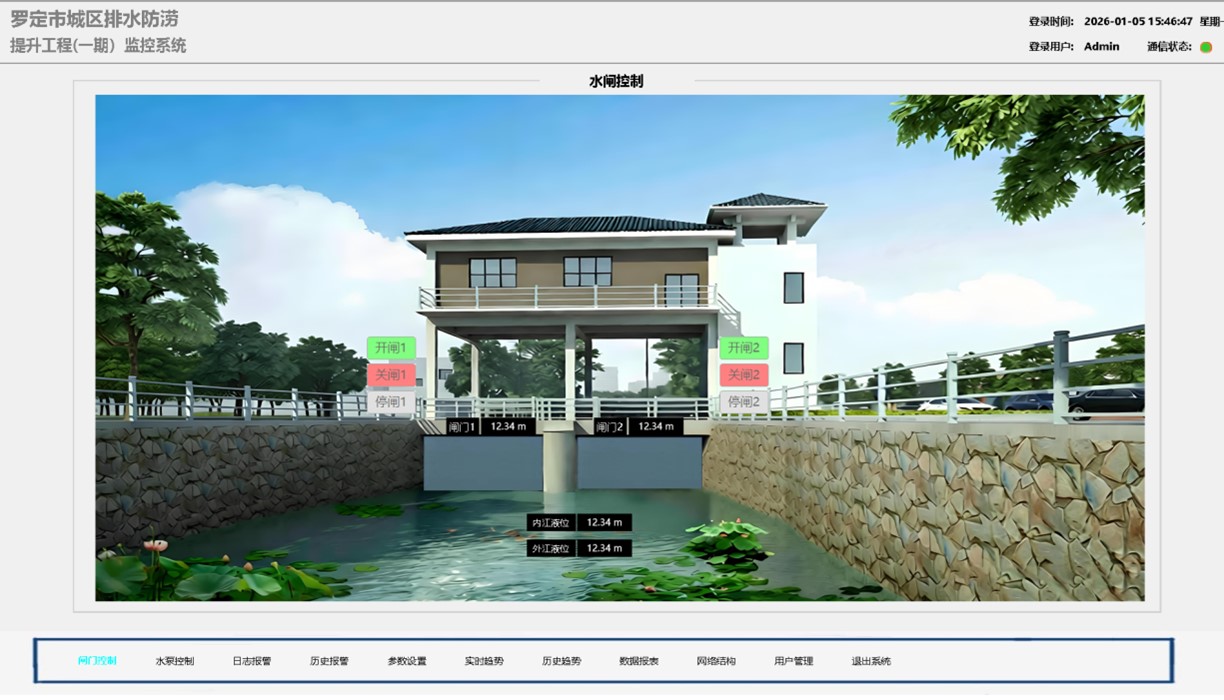Image resolution: width=1224 pixels, height=700 pixels.
Task: Open the 闸门控制 gate control page
Action: [x=97, y=661]
